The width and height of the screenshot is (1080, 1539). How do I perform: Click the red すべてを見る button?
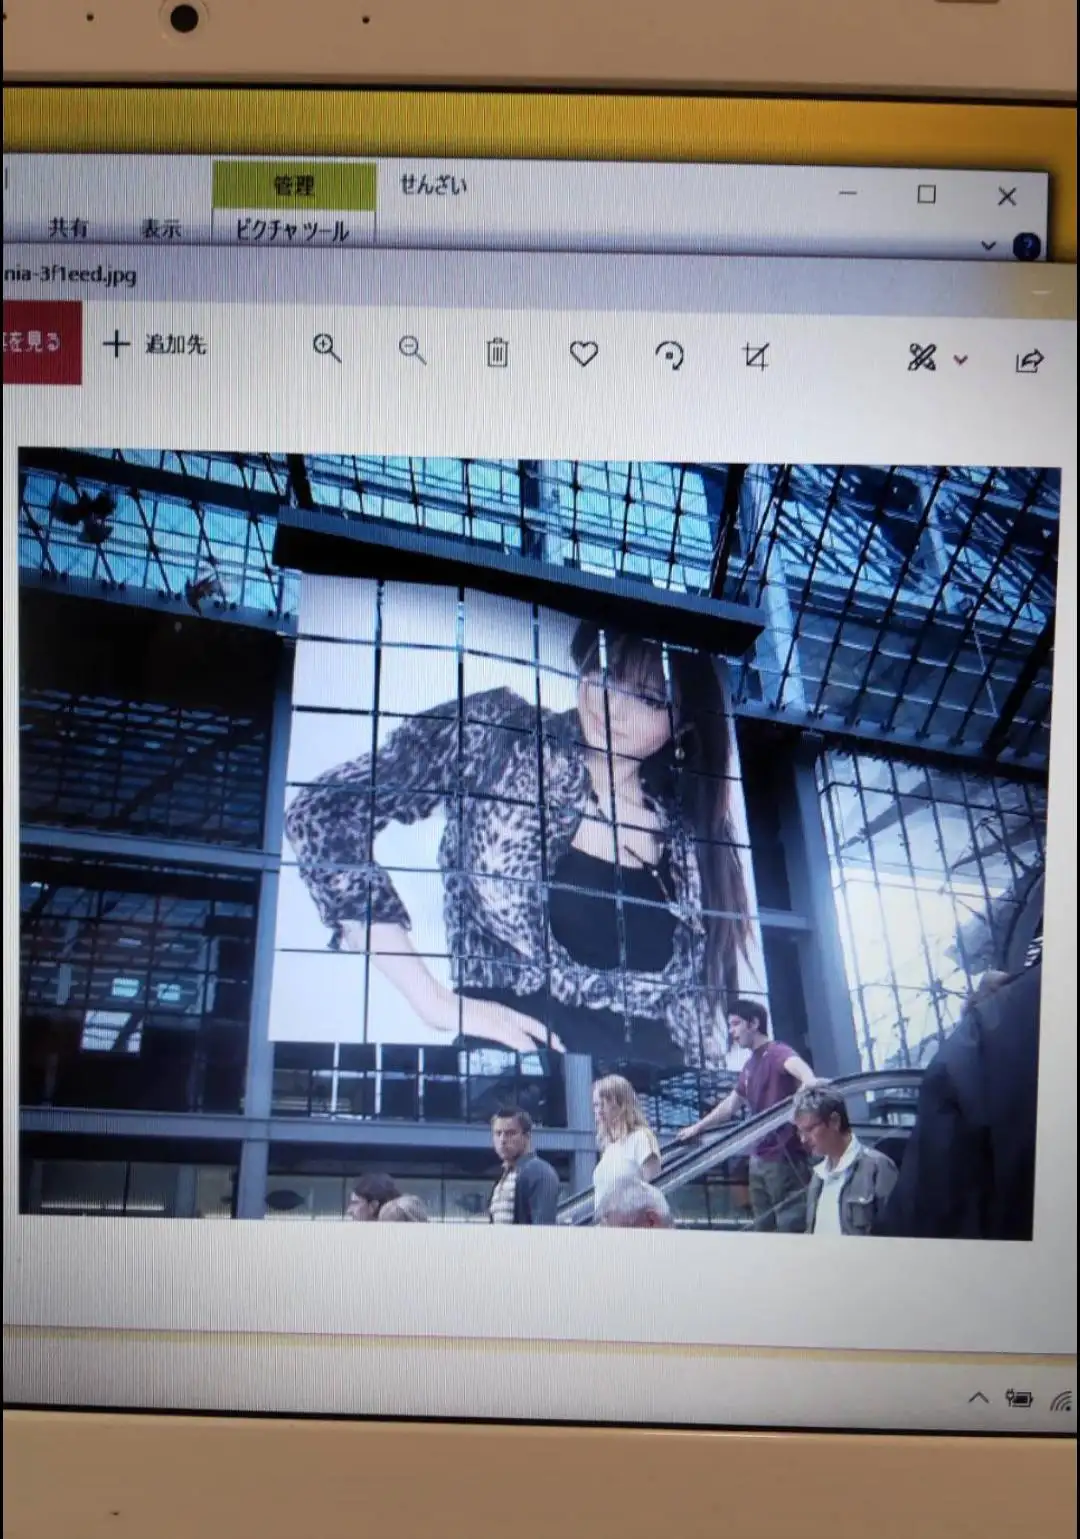click(41, 342)
